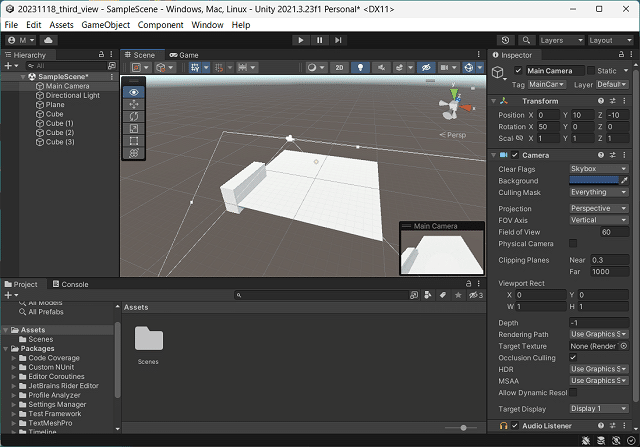Click the scene camera settings icon
The height and width of the screenshot is (447, 640).
point(444,68)
